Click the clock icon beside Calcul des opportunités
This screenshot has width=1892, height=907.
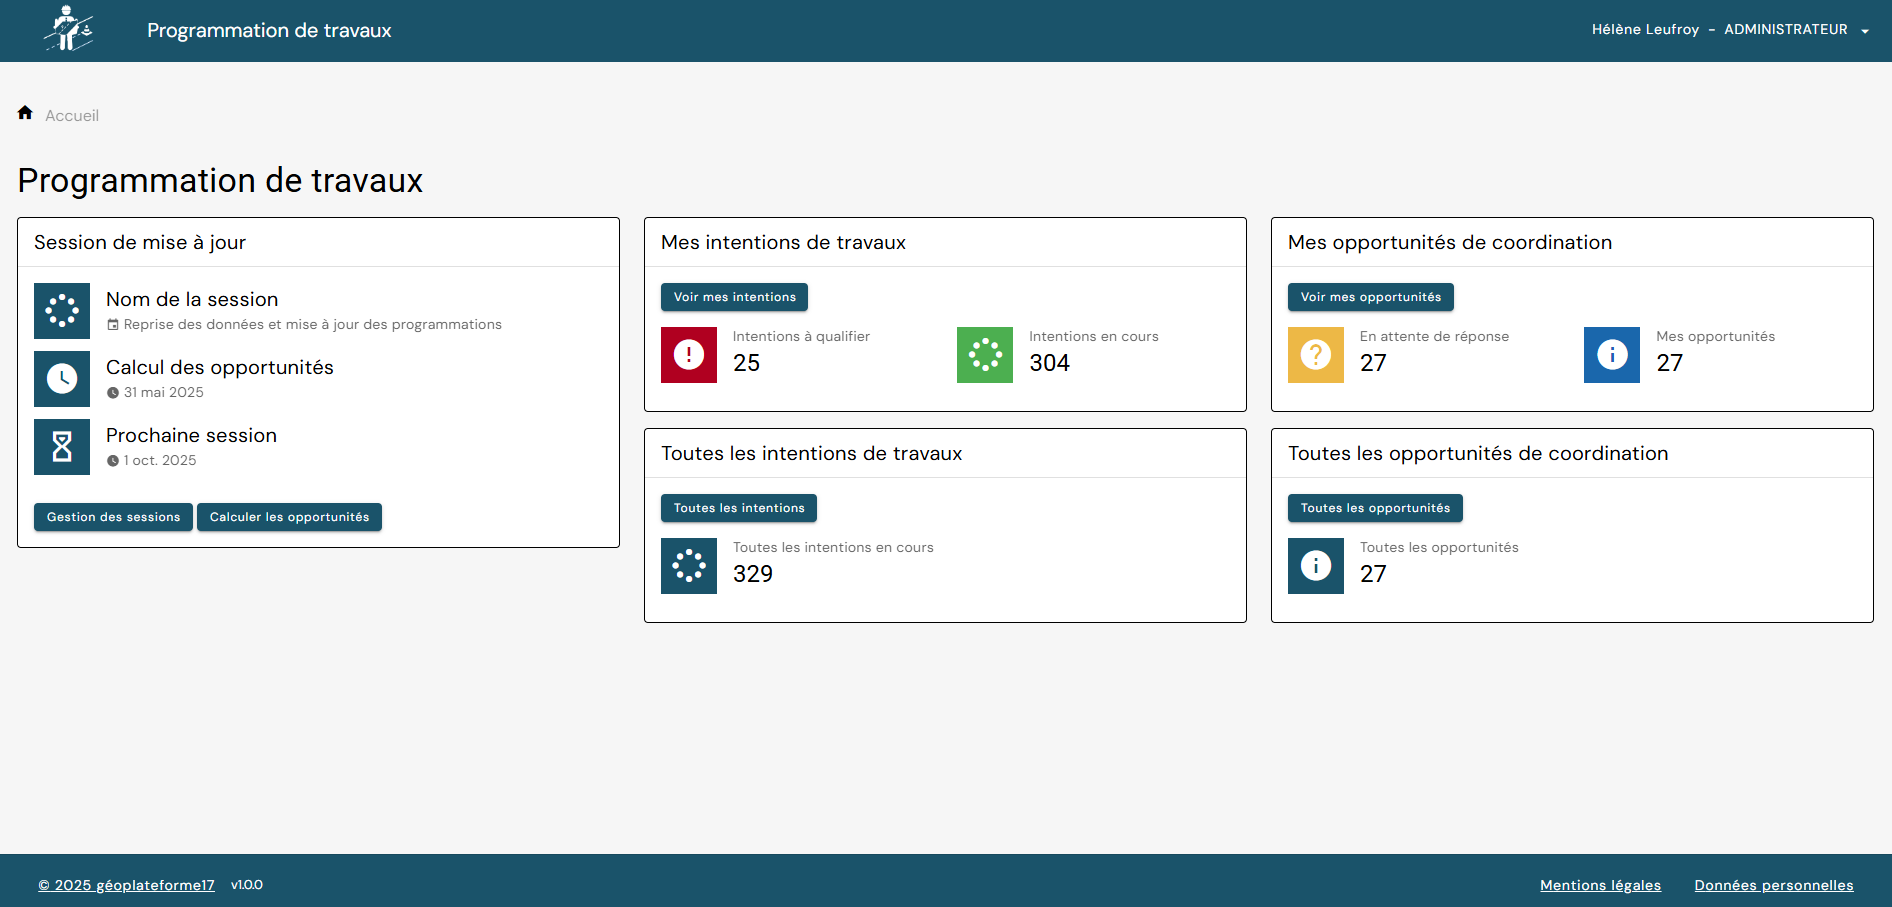(62, 379)
